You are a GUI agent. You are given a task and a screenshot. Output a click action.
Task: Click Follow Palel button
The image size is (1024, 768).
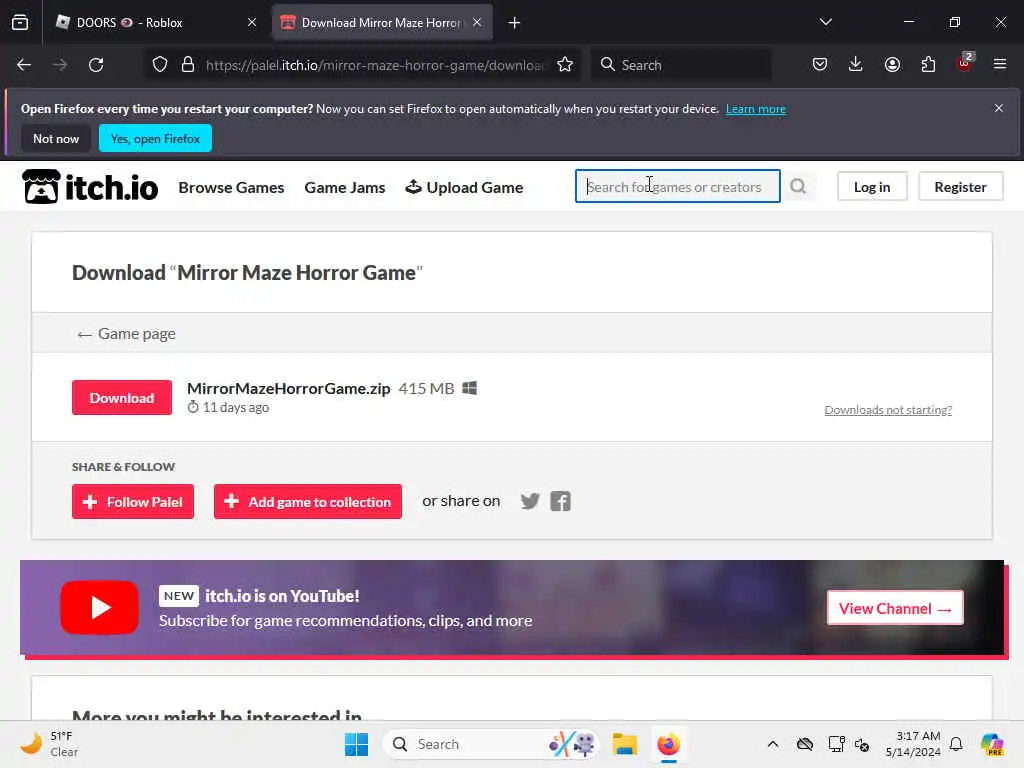point(133,502)
